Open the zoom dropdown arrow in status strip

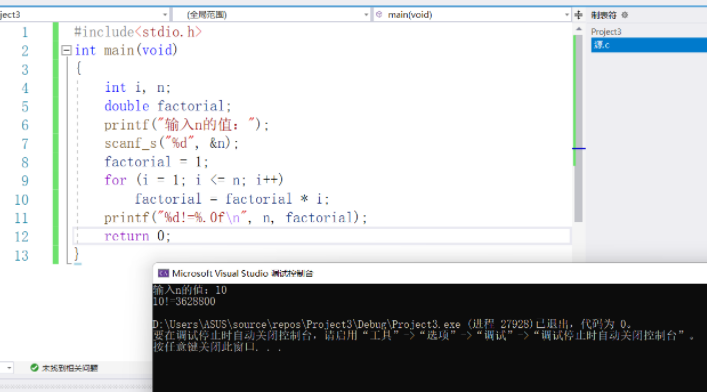9,368
